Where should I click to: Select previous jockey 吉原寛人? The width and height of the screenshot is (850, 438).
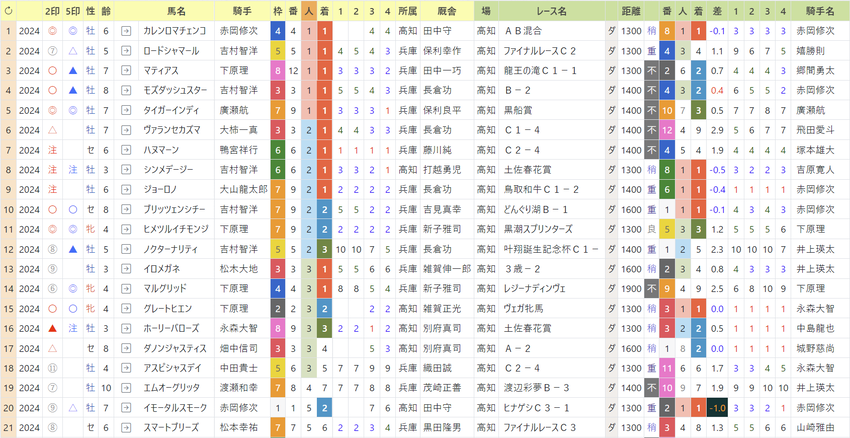point(815,170)
